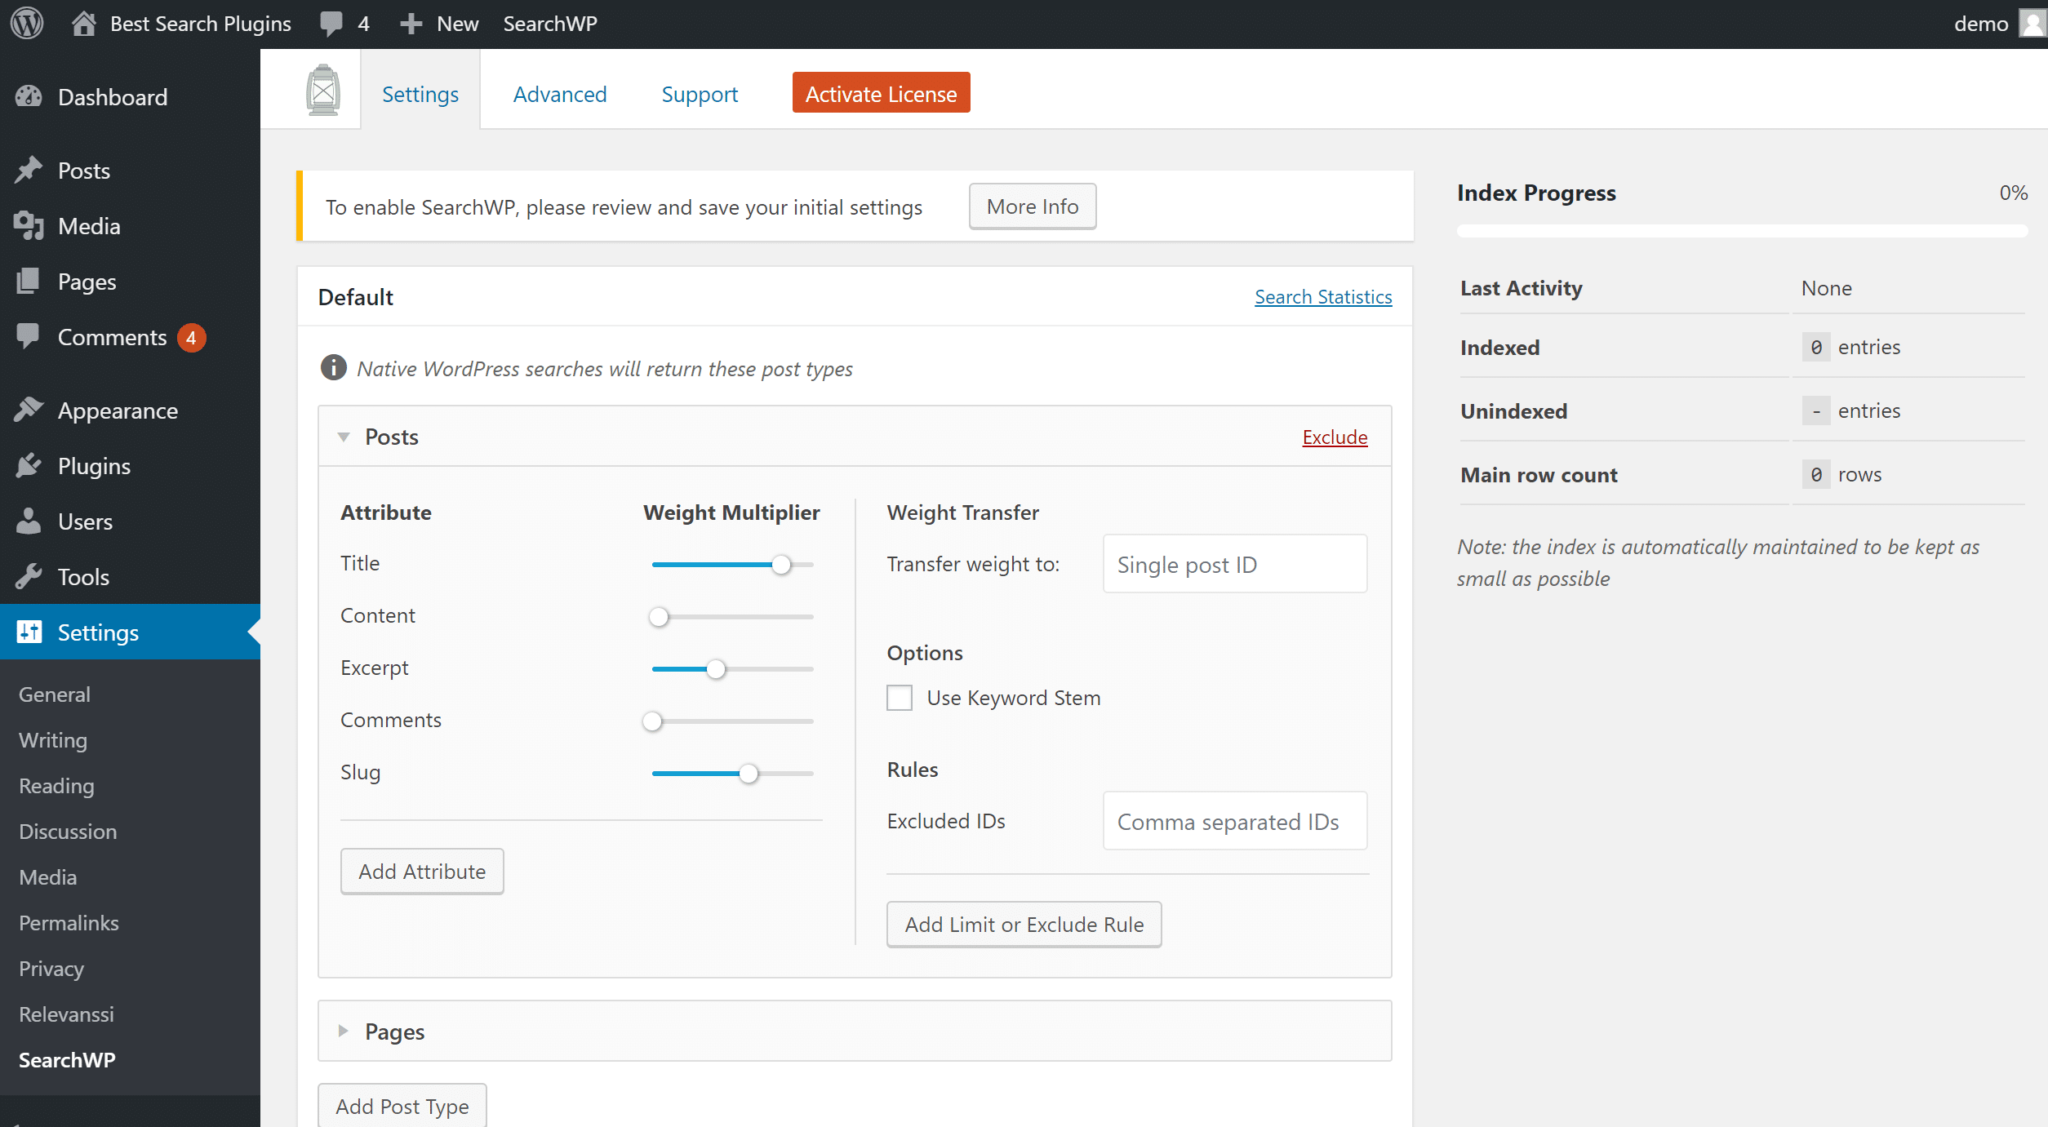Click the WordPress logo icon
2048x1127 pixels.
(x=27, y=23)
